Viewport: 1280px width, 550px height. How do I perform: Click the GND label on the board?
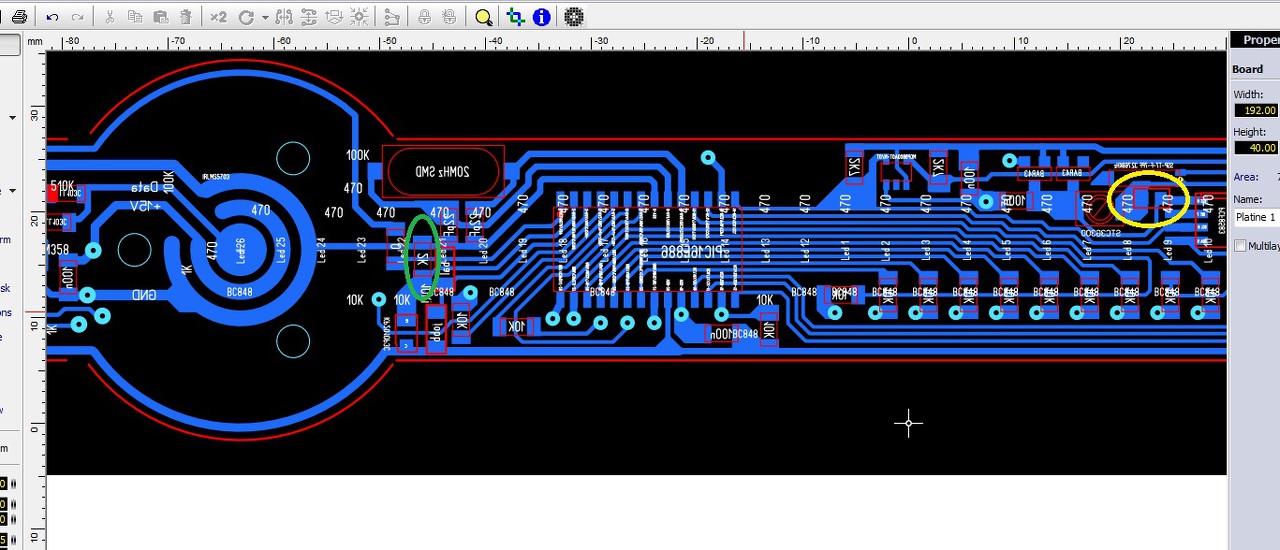(144, 295)
